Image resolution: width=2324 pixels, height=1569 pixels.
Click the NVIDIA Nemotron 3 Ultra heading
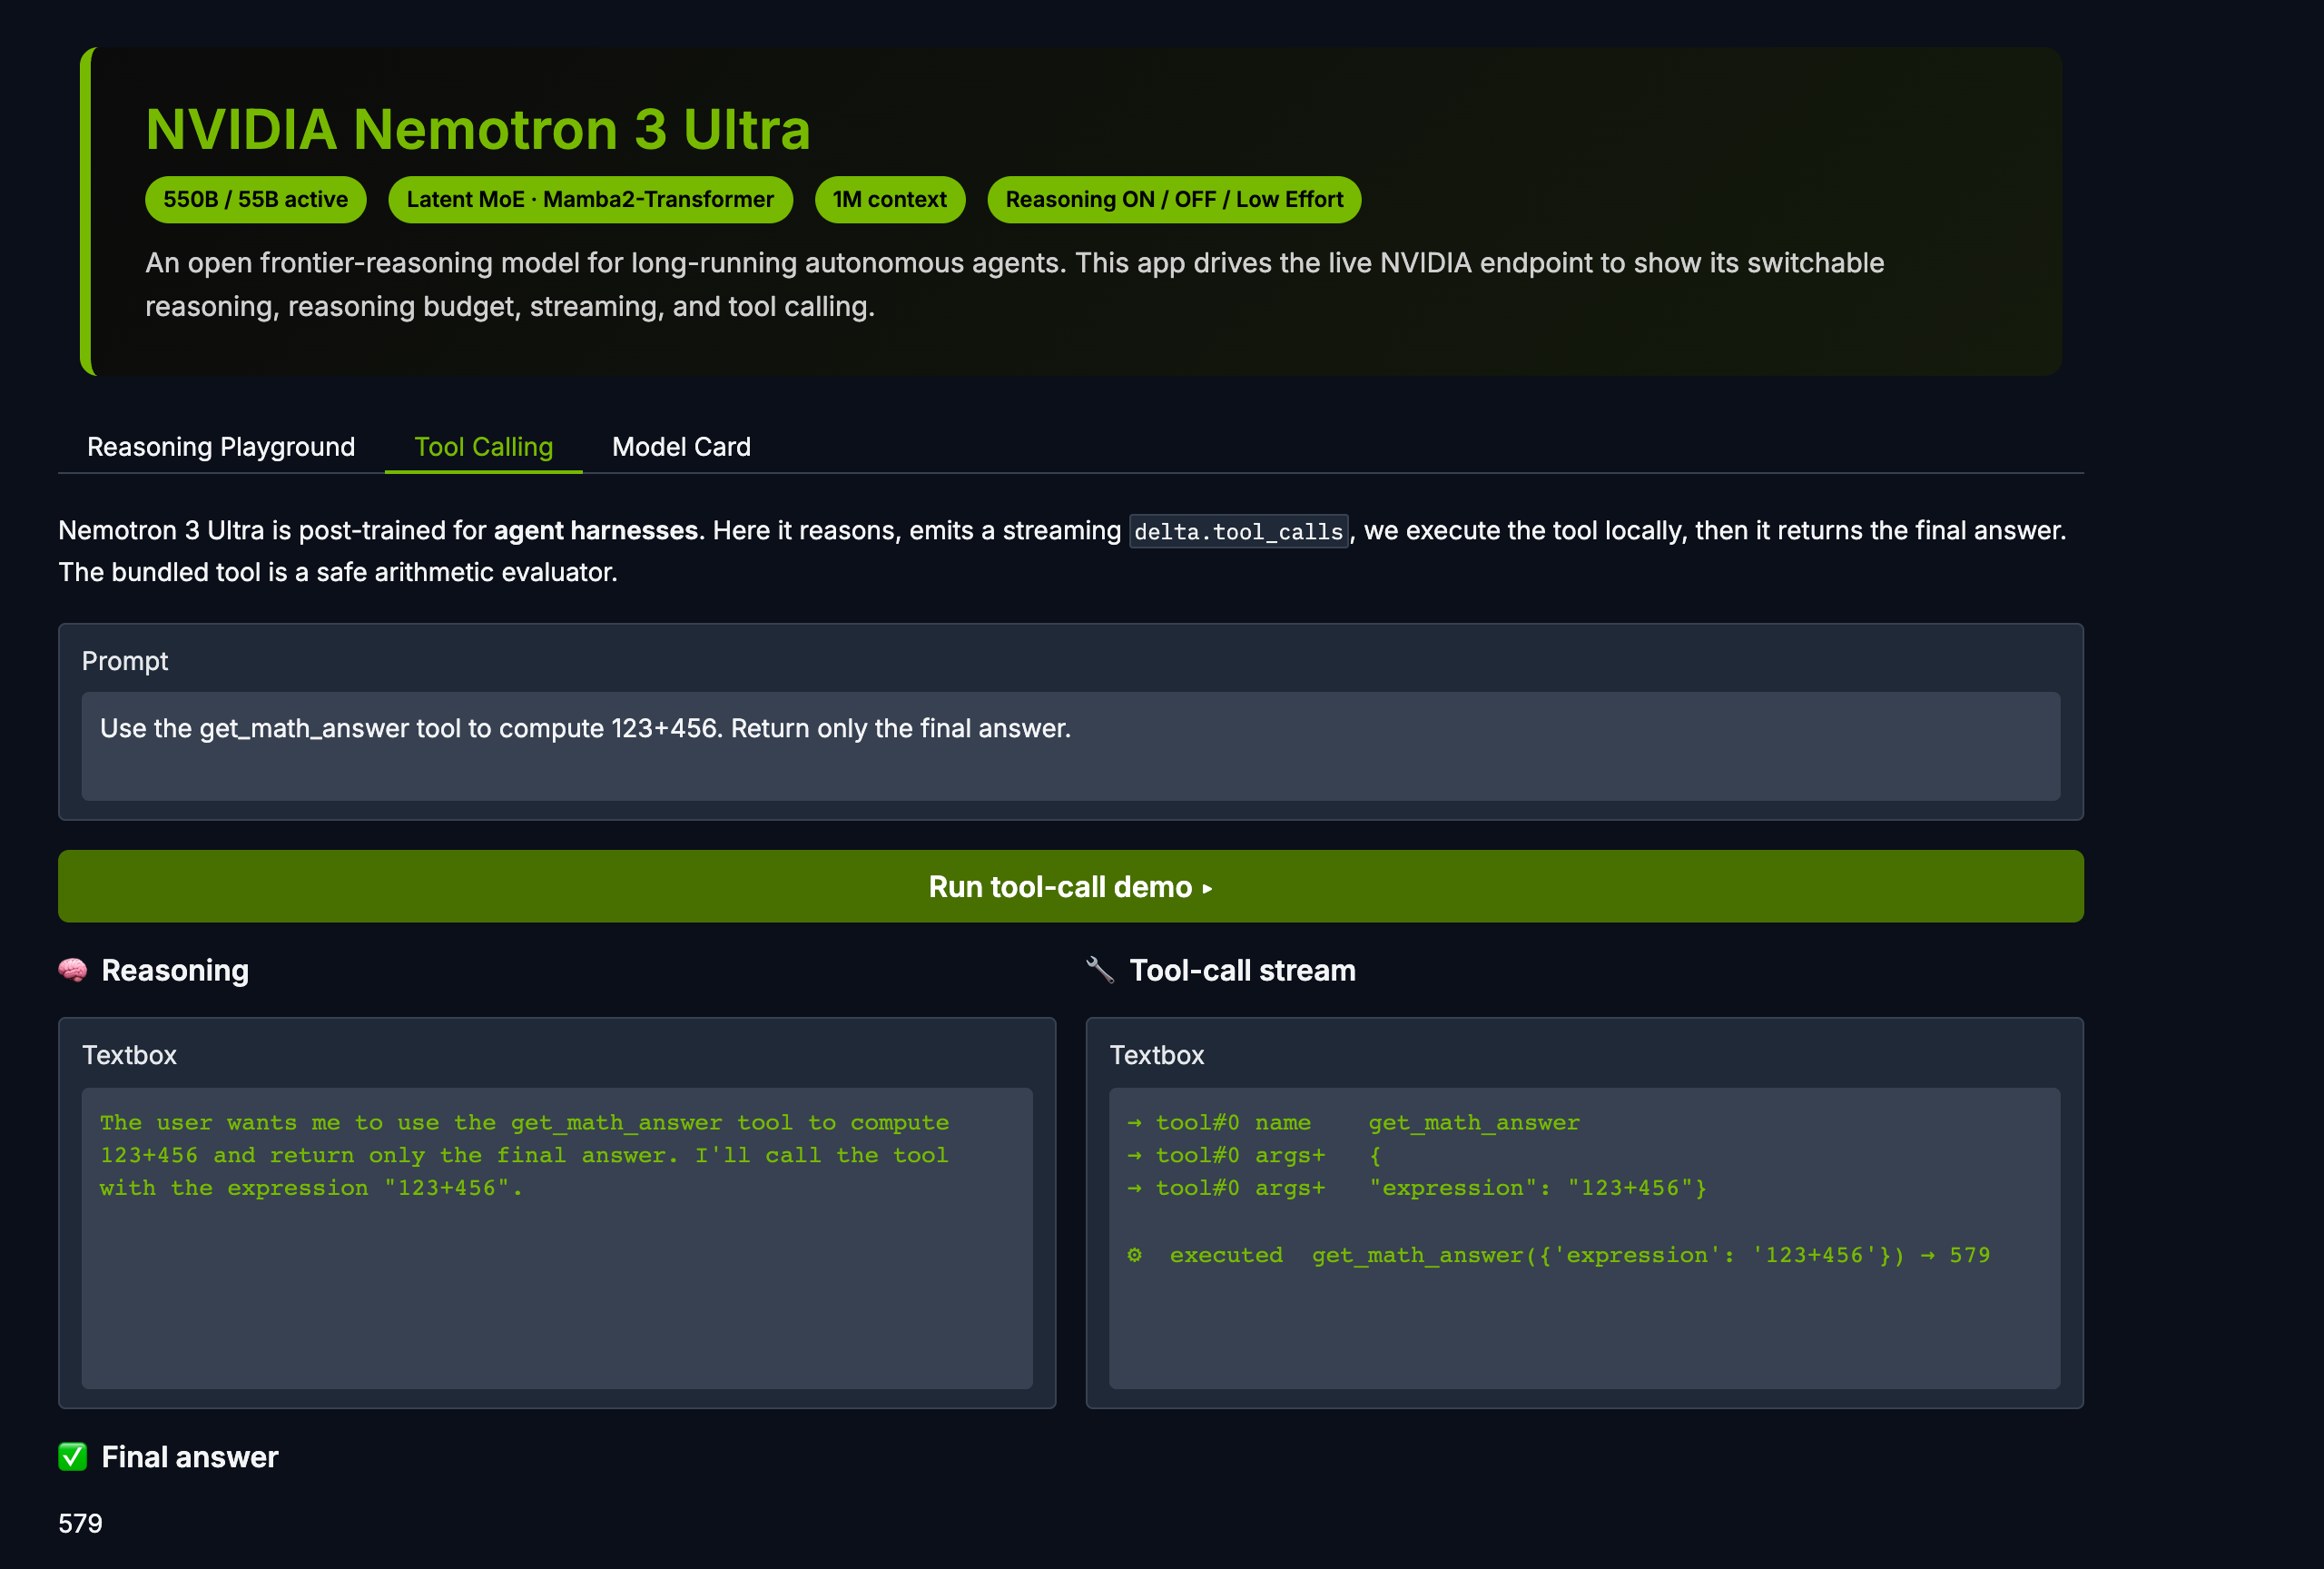[478, 129]
